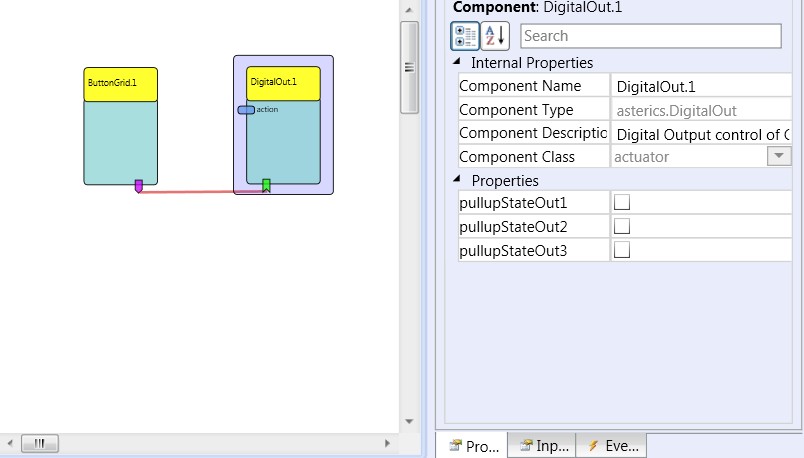Click the Component Type value asterics.DigitalOut
Screen dimensions: 804x458
point(701,110)
